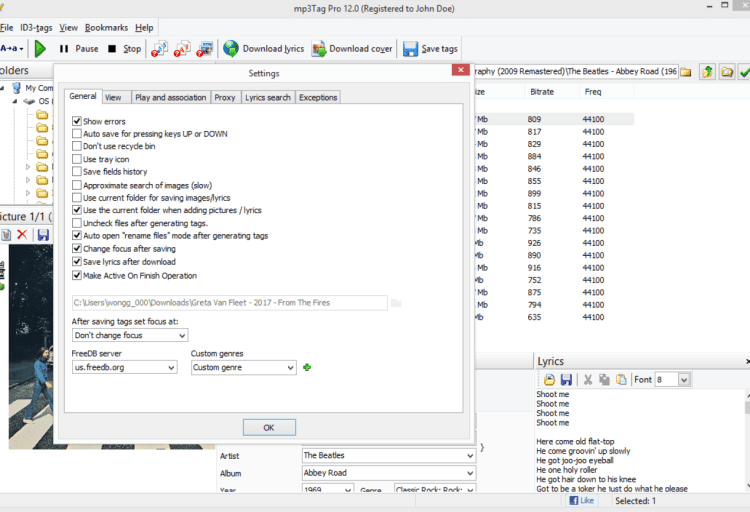Screen dimensions: 750x512
Task: Toggle Make Active On Finish Operation
Action: pos(77,276)
